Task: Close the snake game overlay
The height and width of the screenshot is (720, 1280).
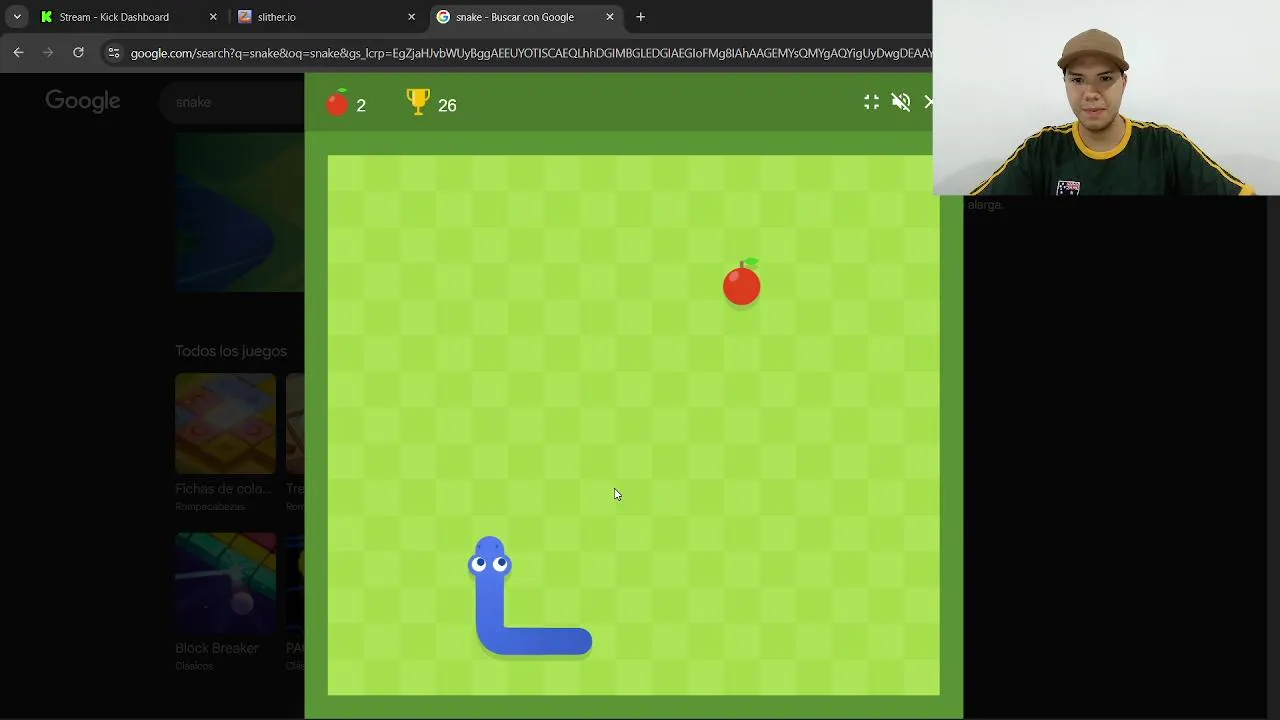Action: [928, 102]
